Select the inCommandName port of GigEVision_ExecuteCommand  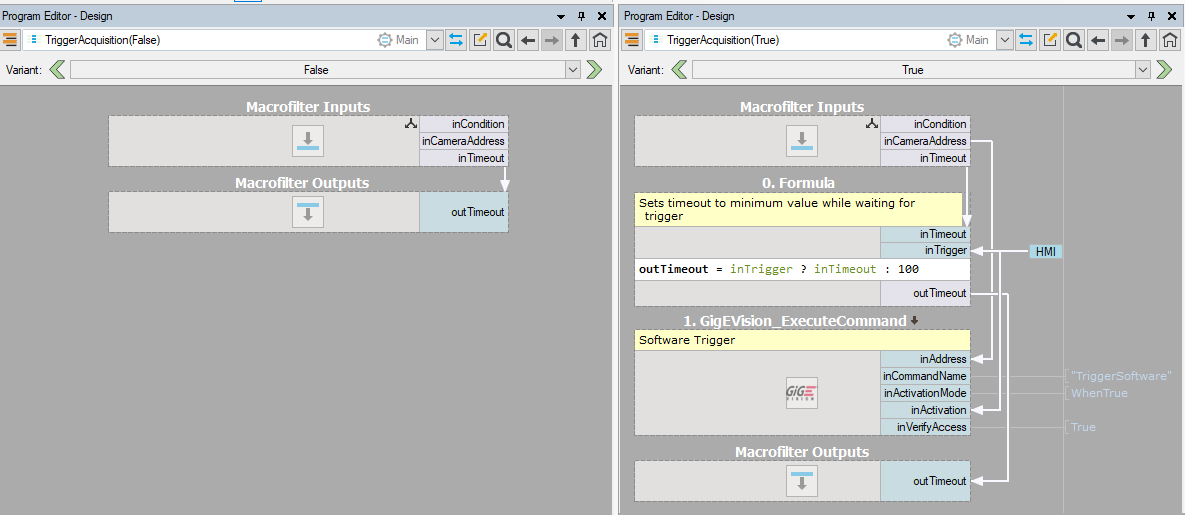pyautogui.click(x=924, y=376)
